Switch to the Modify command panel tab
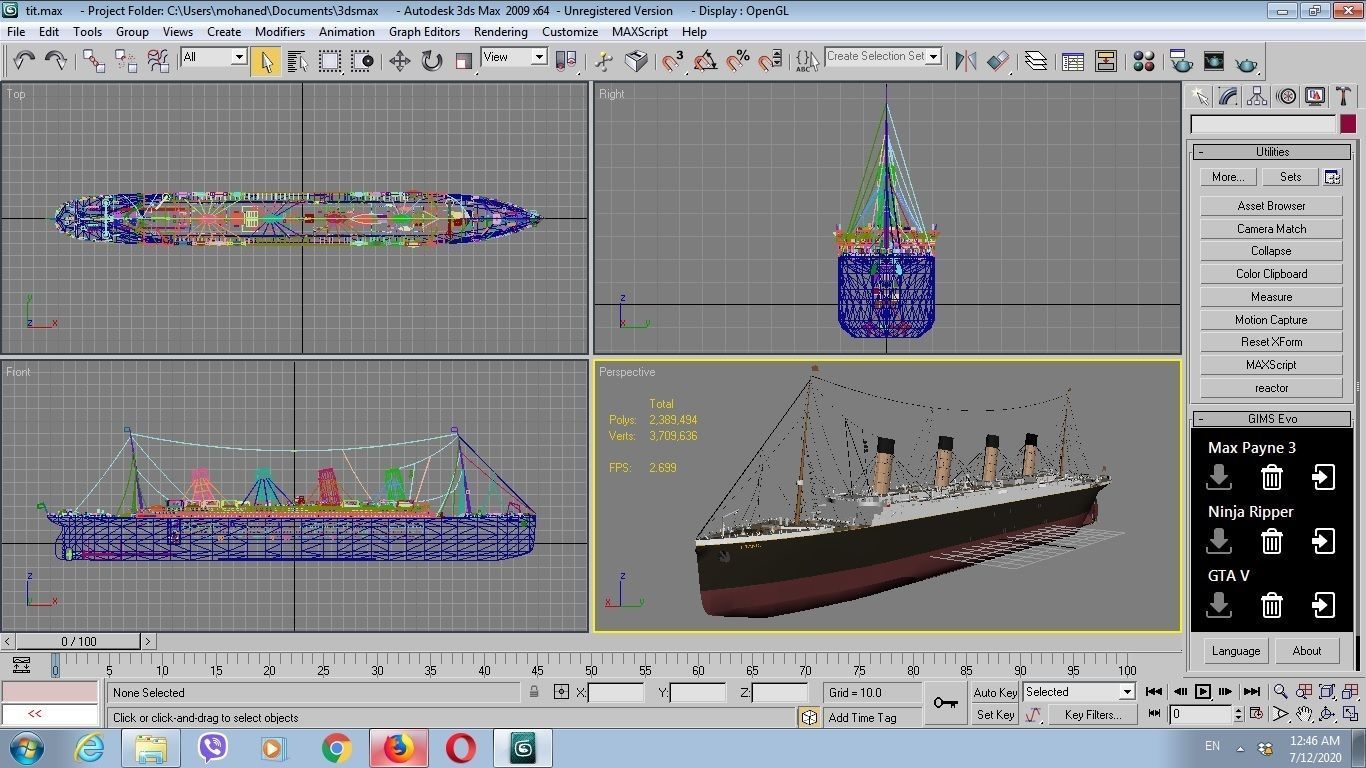 coord(1229,96)
